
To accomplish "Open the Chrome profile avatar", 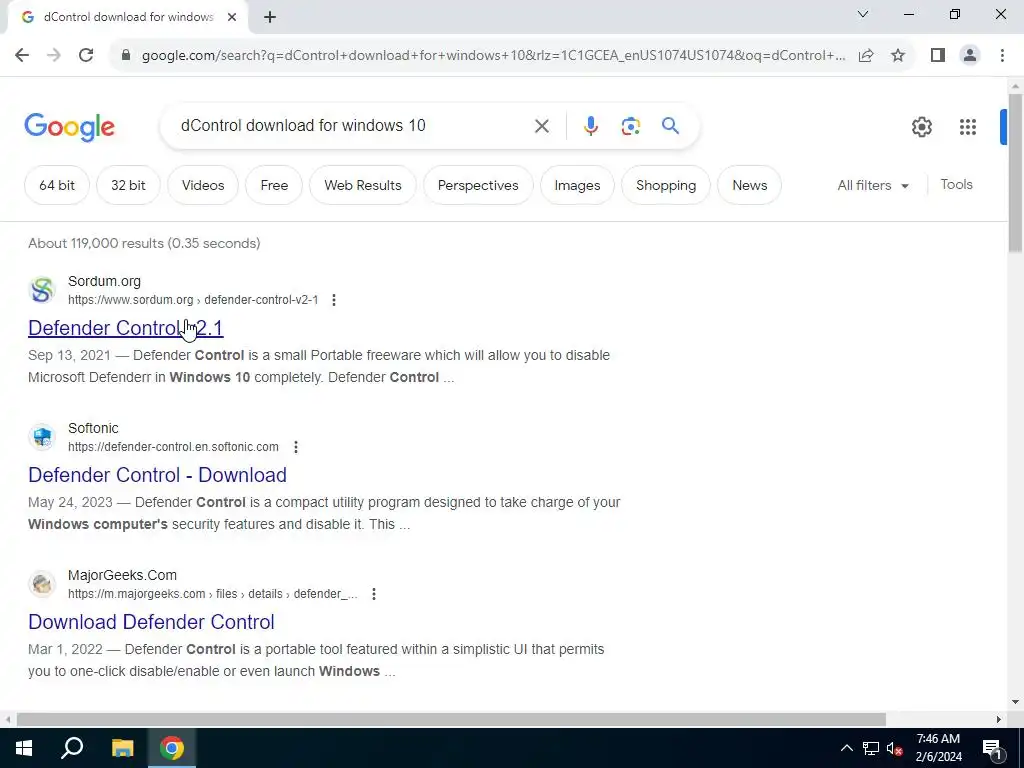I will [970, 56].
